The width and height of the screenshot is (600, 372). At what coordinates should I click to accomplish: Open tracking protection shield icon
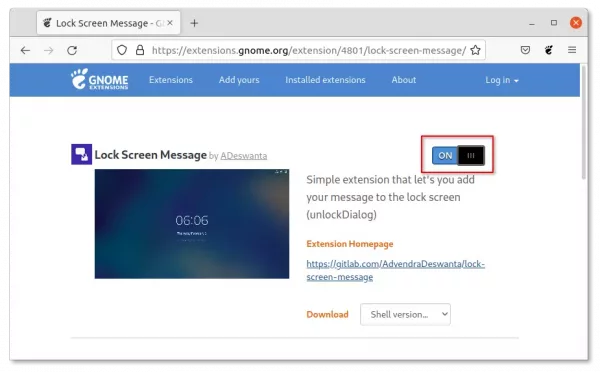(x=122, y=50)
